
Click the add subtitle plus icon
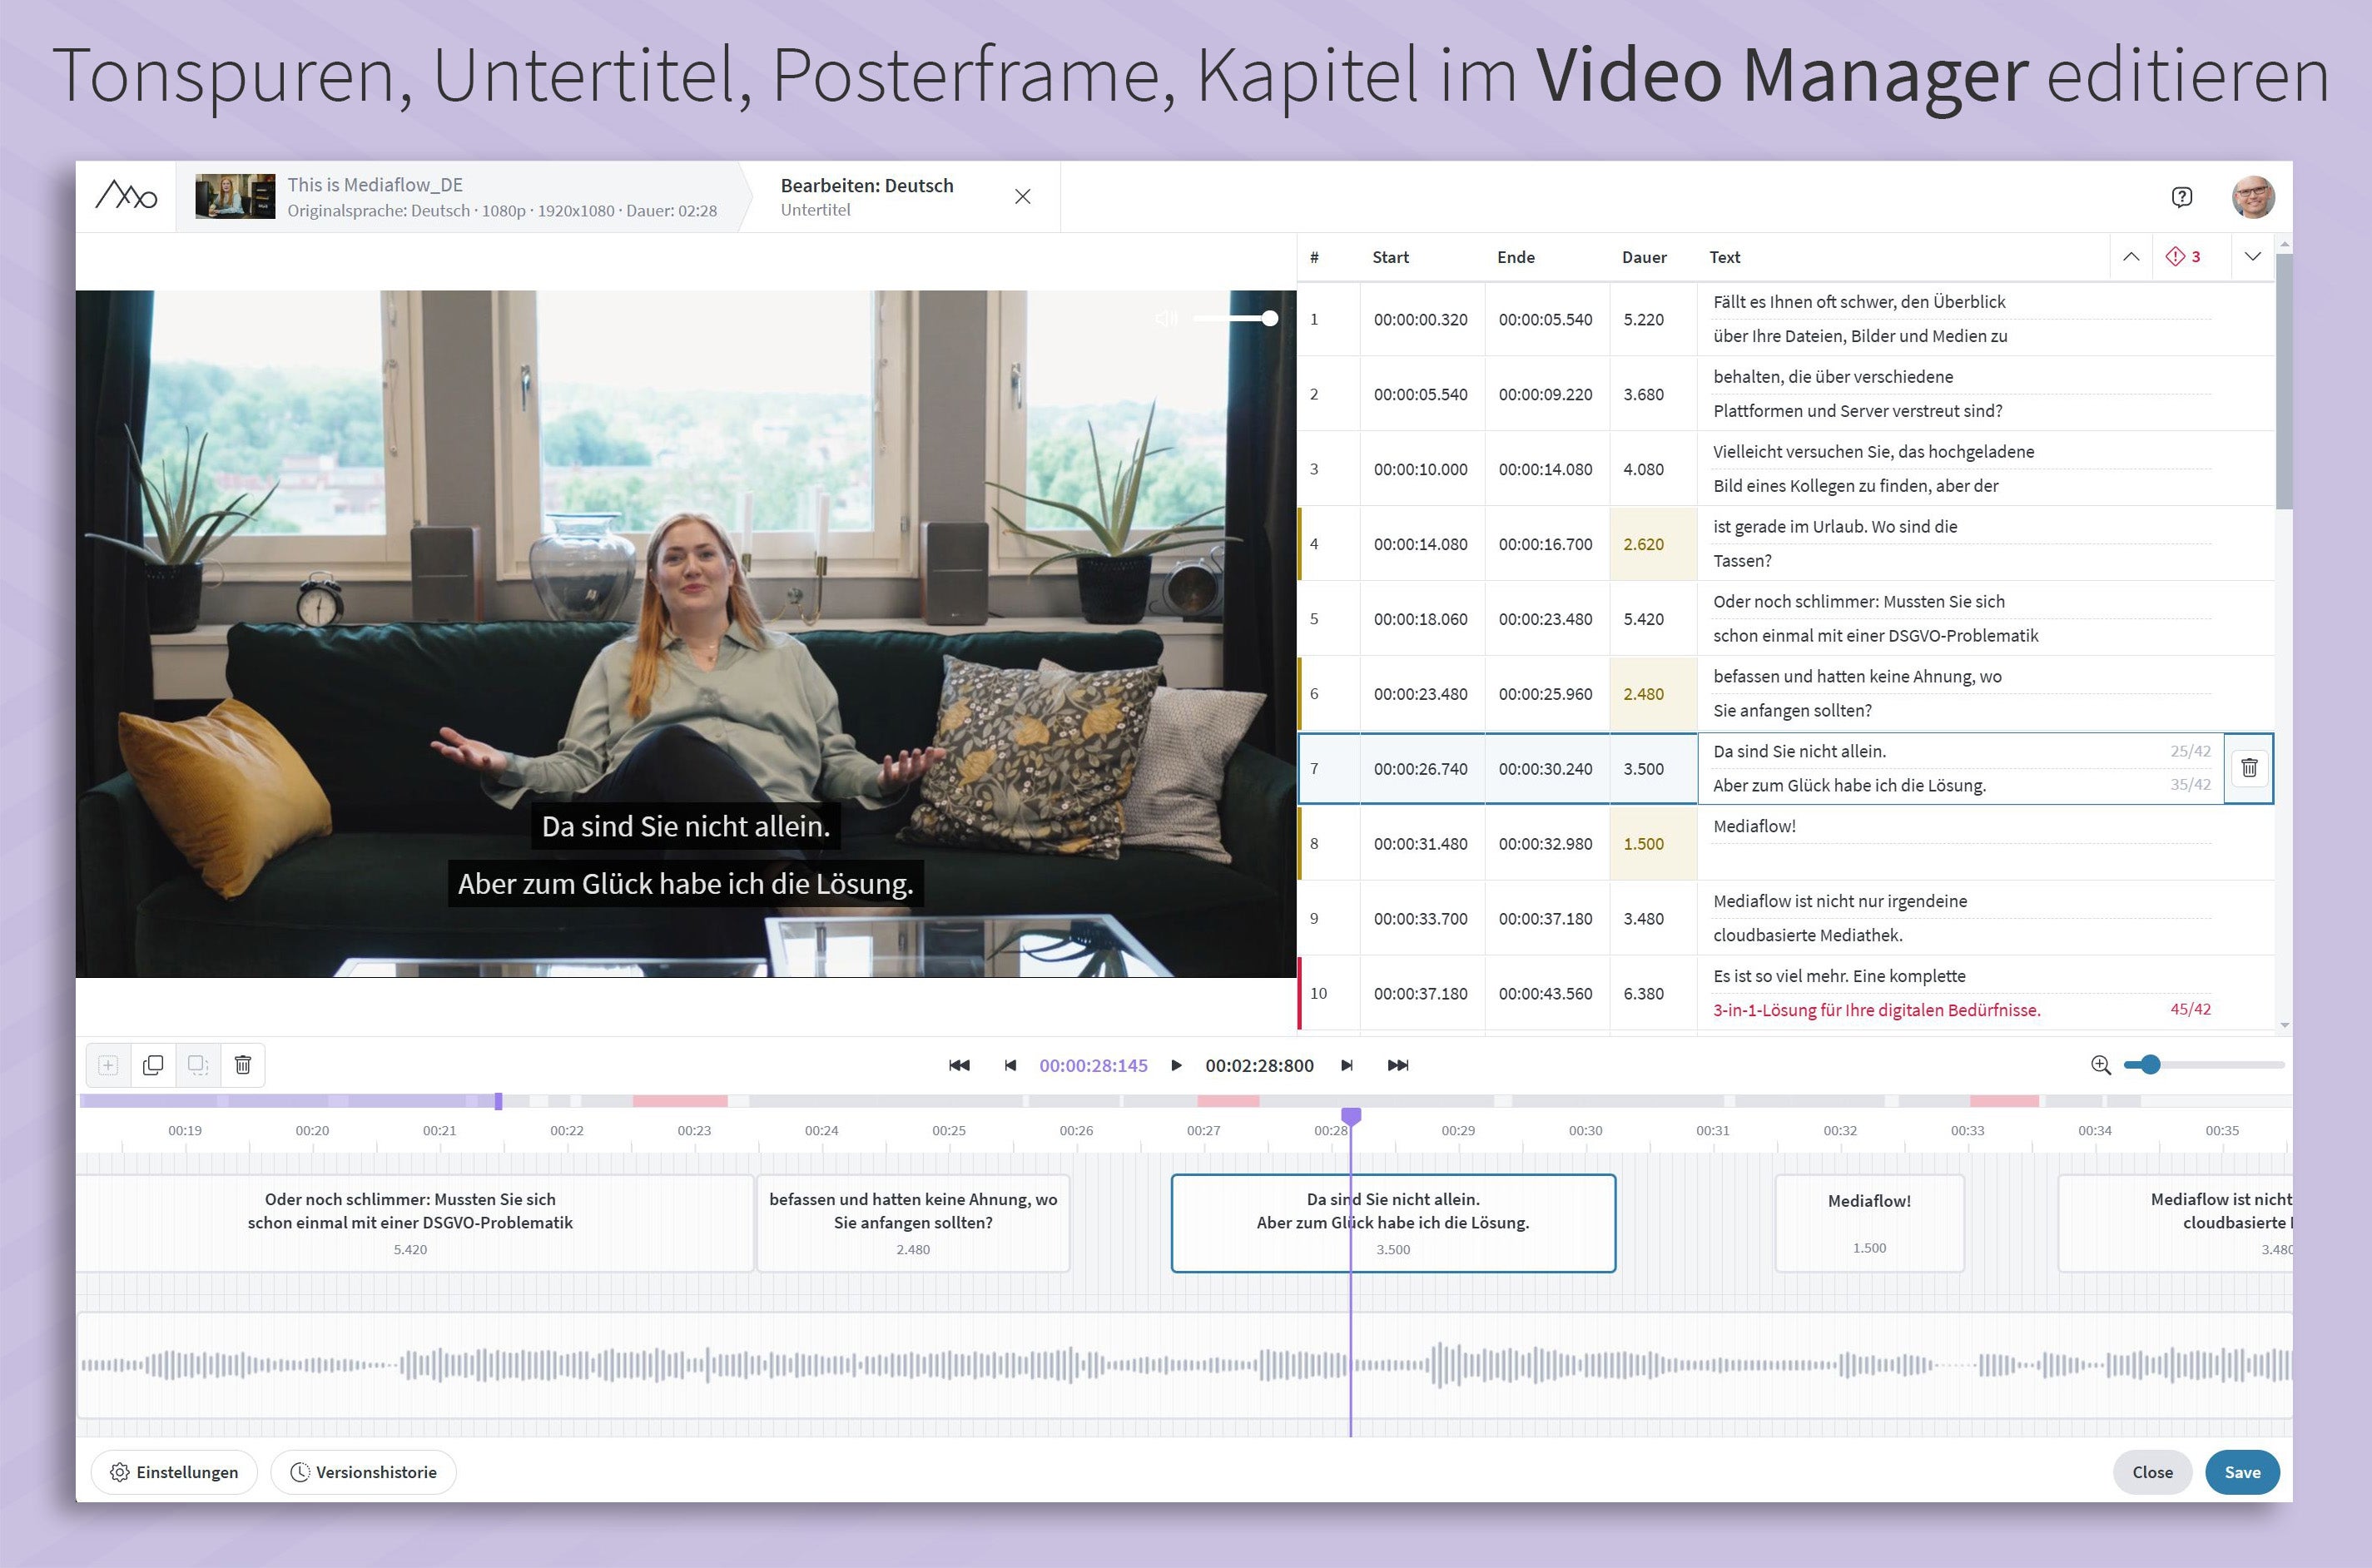click(108, 1065)
